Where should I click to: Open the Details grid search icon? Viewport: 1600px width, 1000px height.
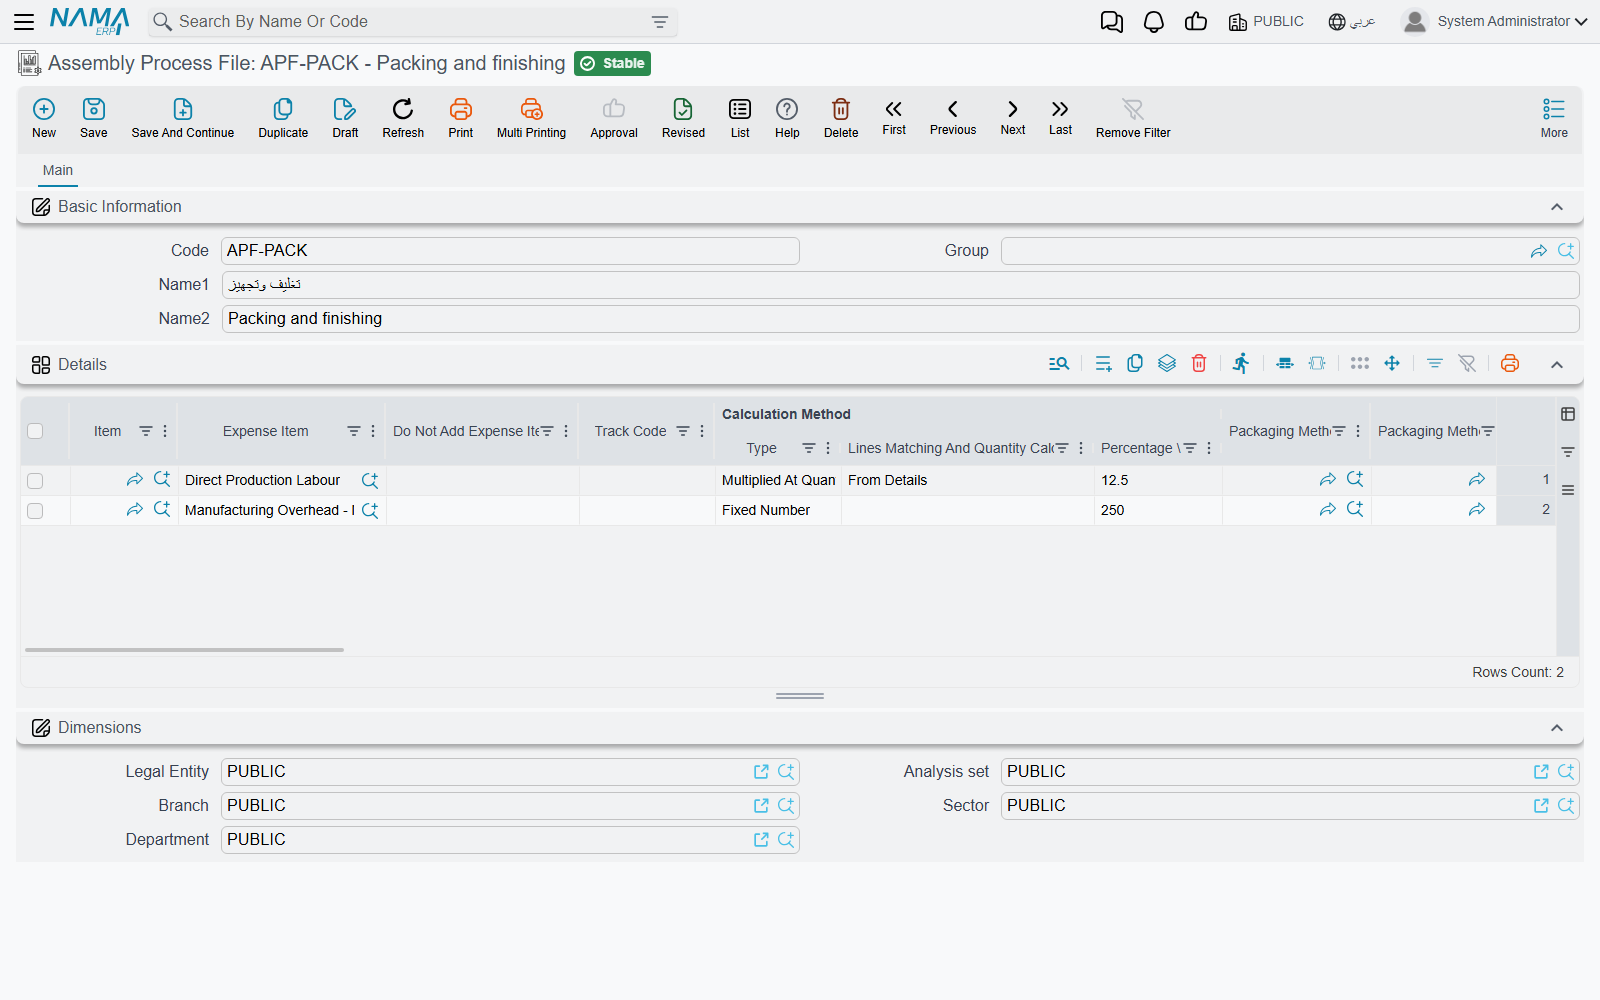click(1059, 364)
